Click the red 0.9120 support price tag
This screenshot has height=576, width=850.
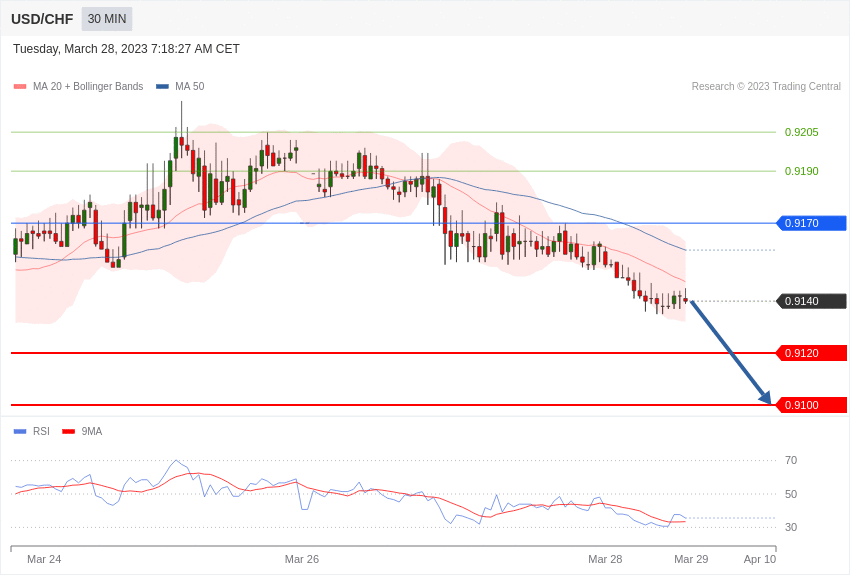click(x=812, y=353)
